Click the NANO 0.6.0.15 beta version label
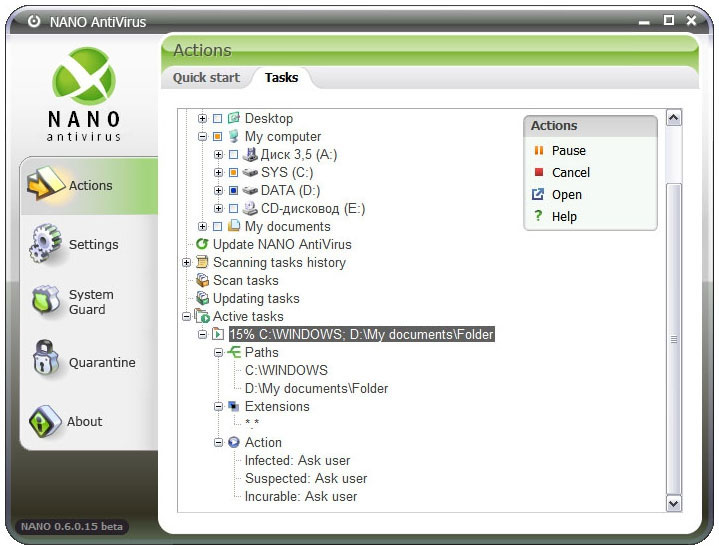The height and width of the screenshot is (550, 719). 72,526
